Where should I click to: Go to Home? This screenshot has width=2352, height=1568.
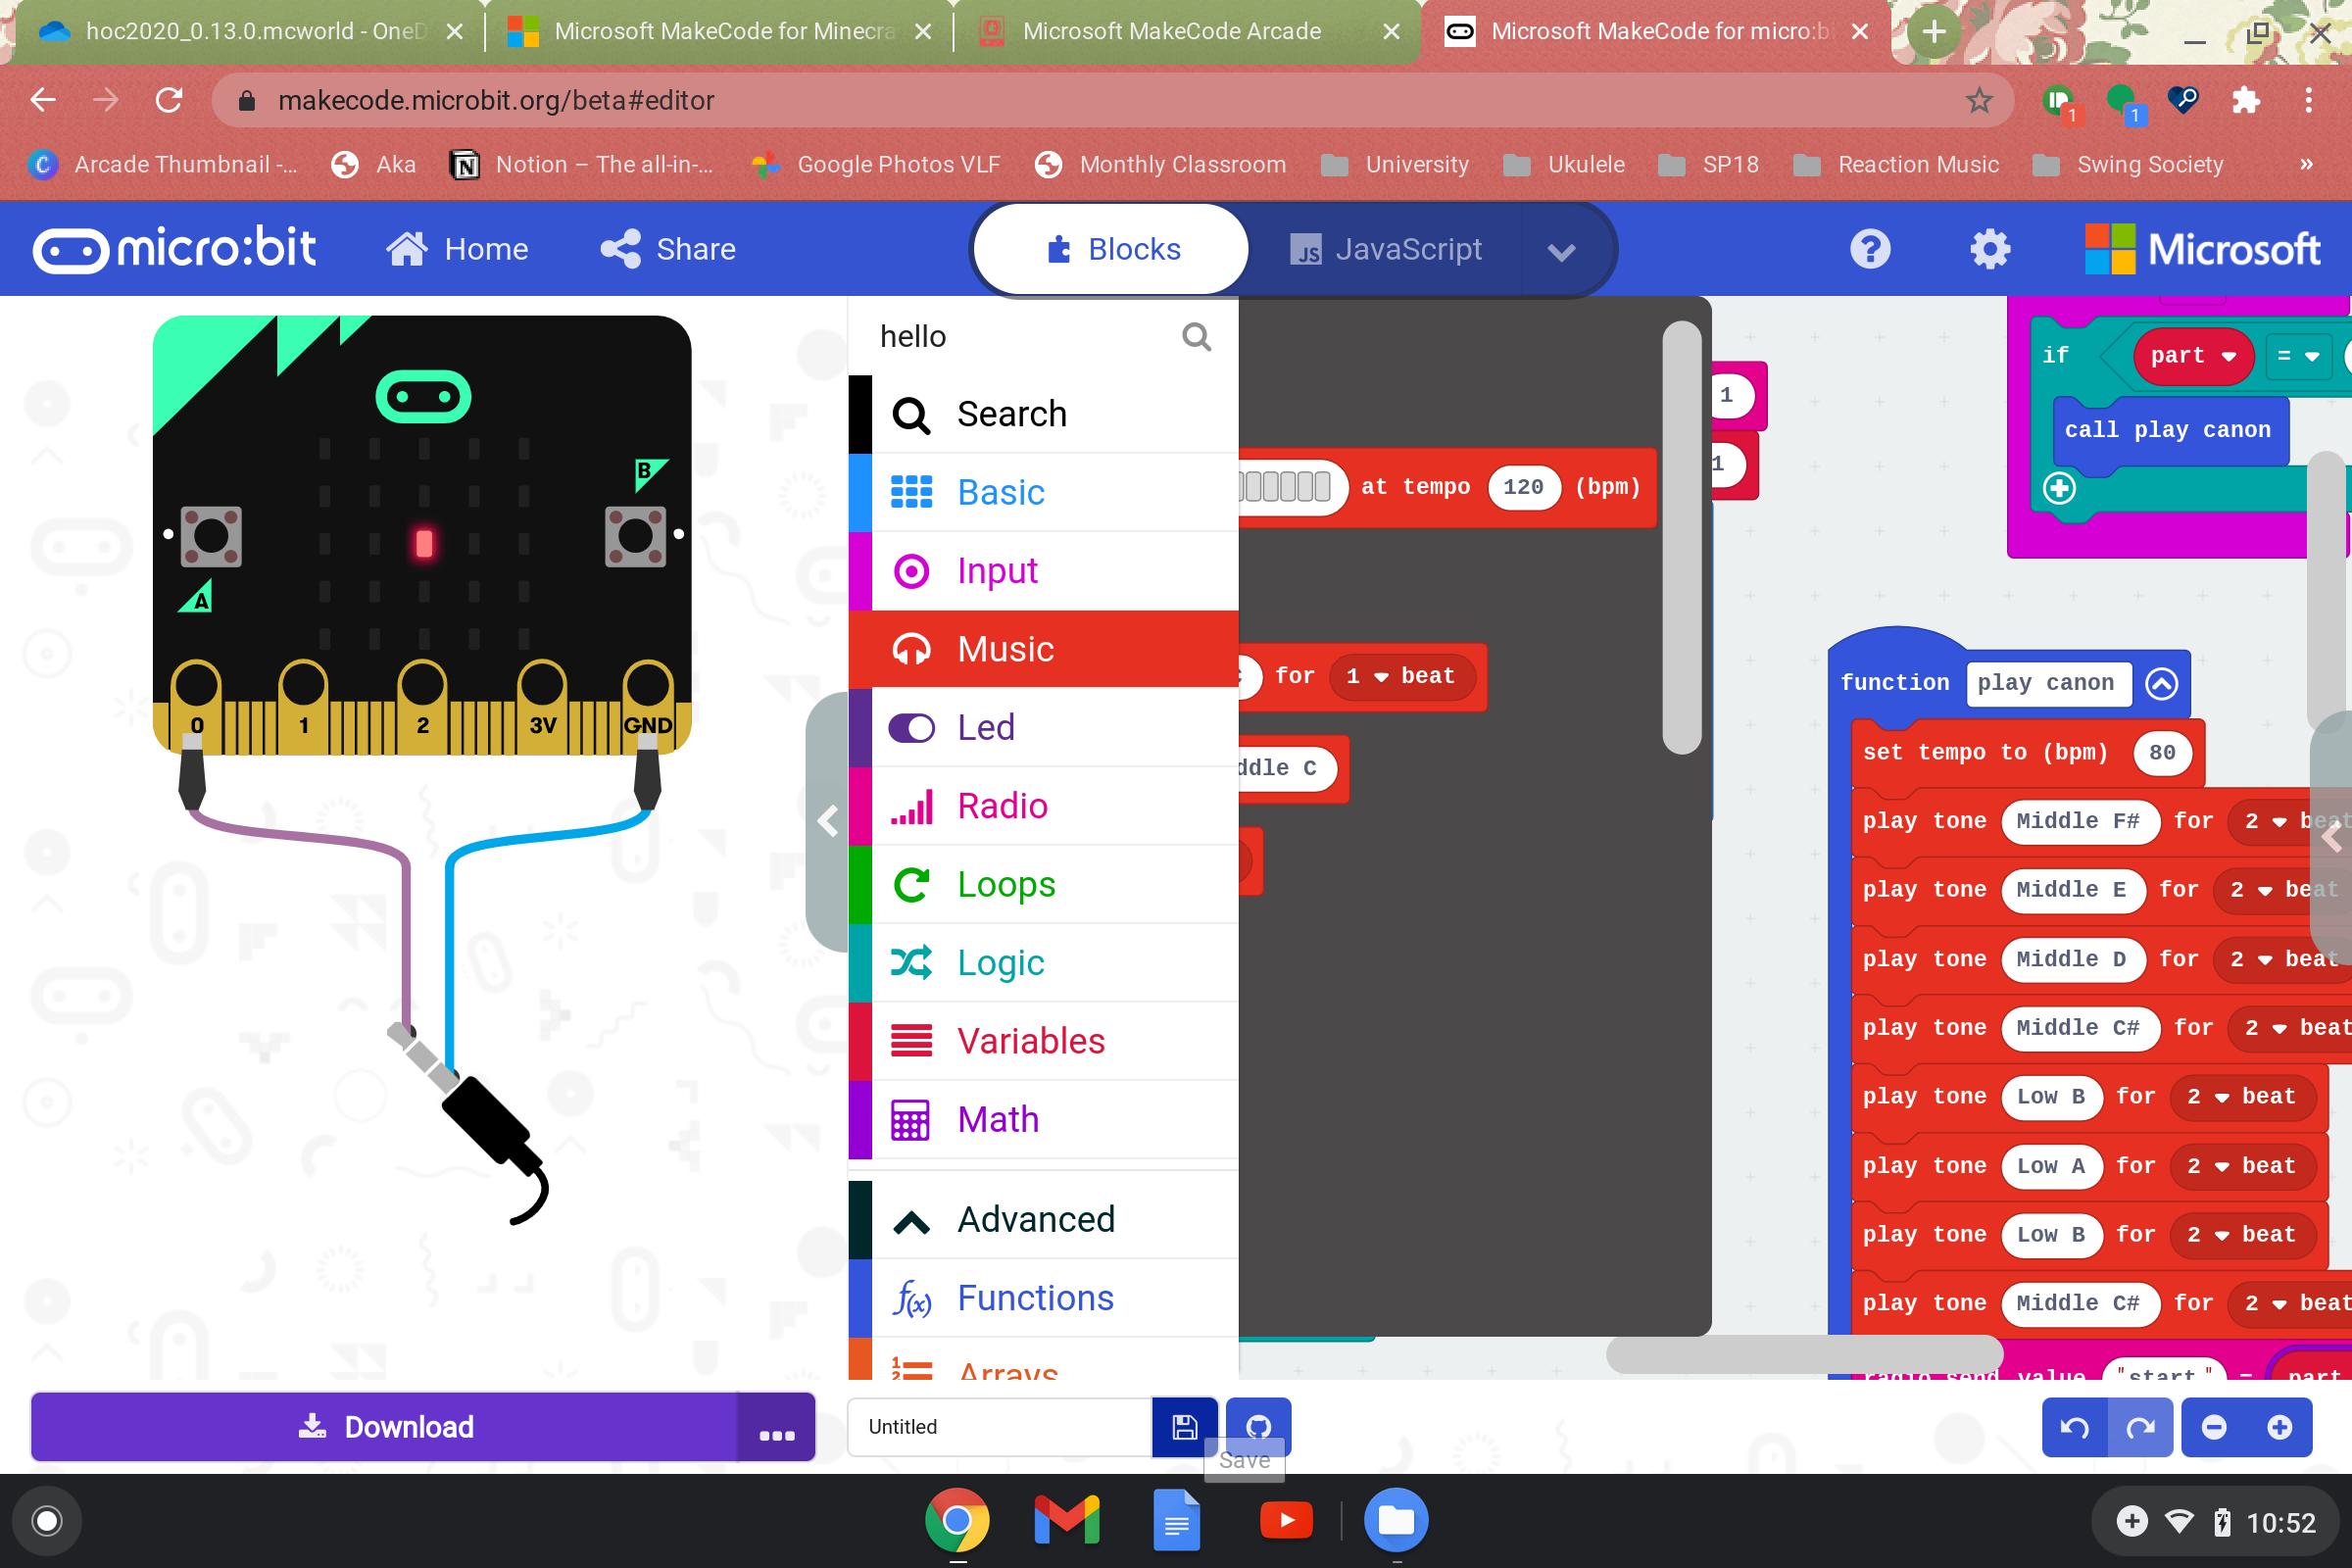tap(458, 249)
